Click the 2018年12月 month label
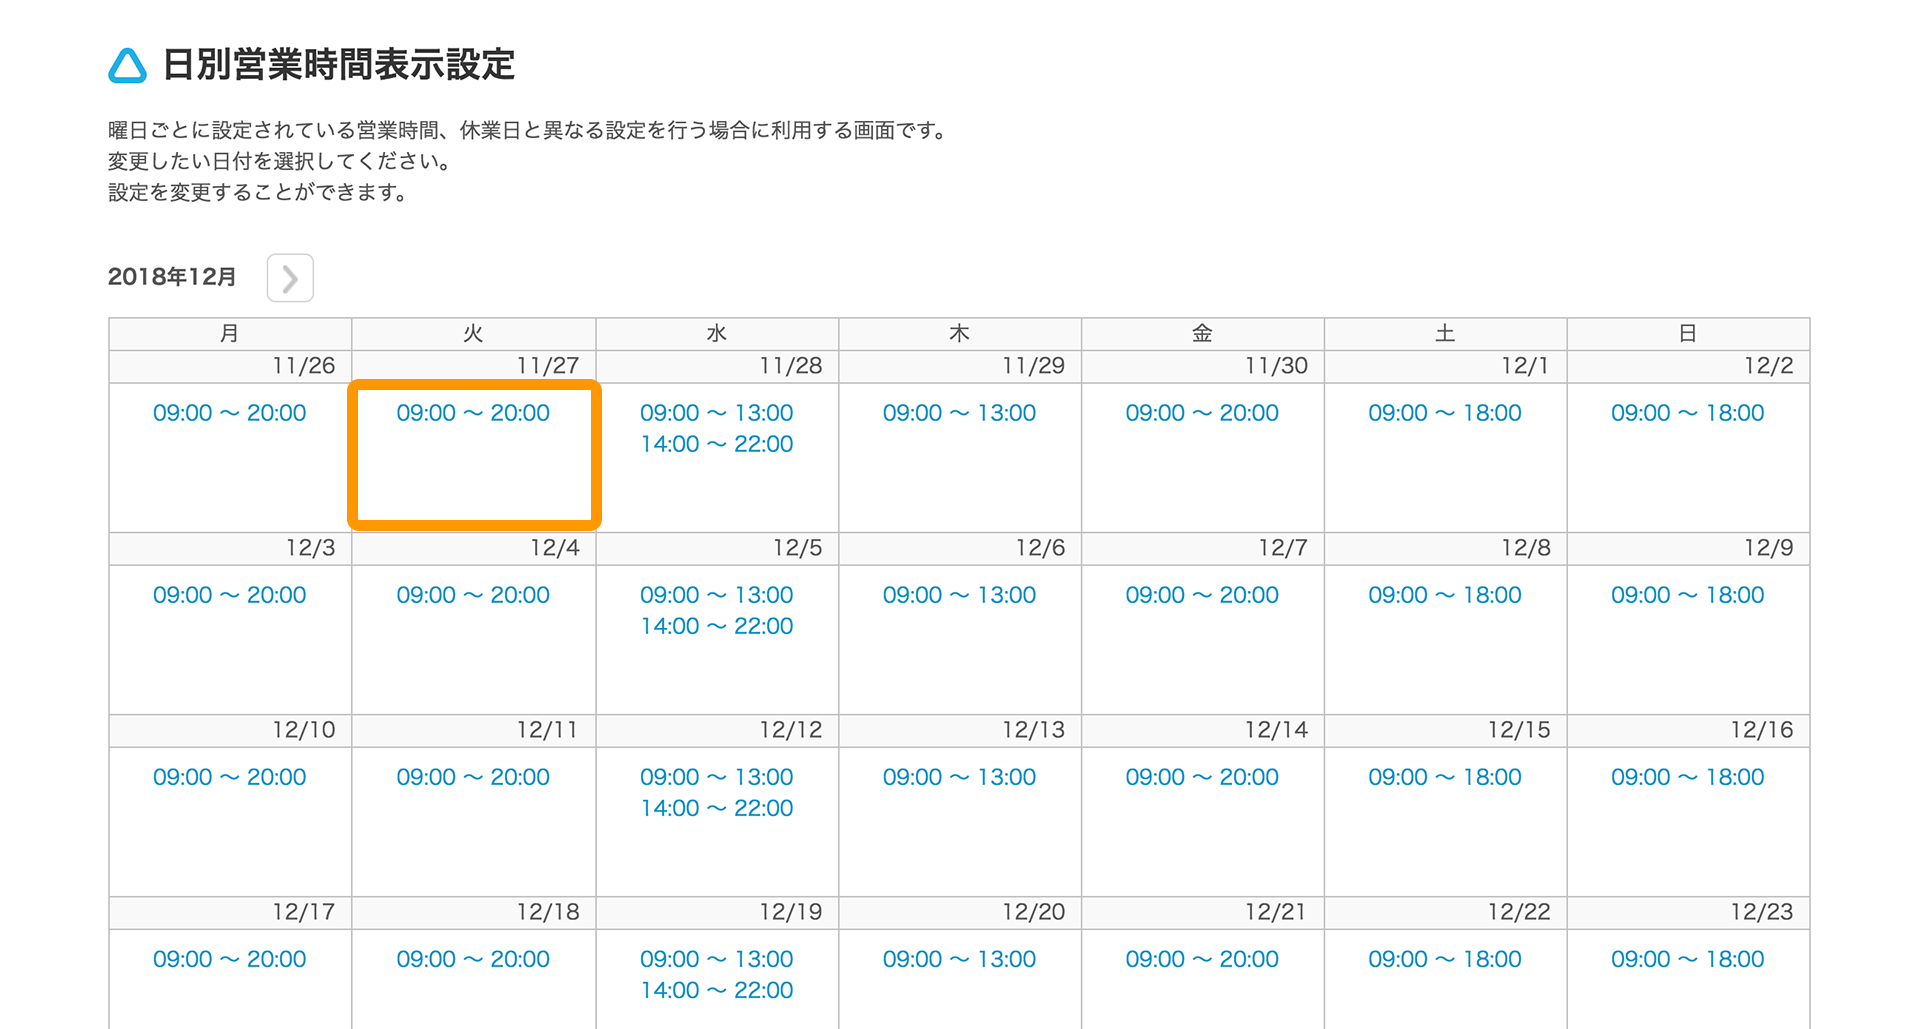 (x=172, y=277)
